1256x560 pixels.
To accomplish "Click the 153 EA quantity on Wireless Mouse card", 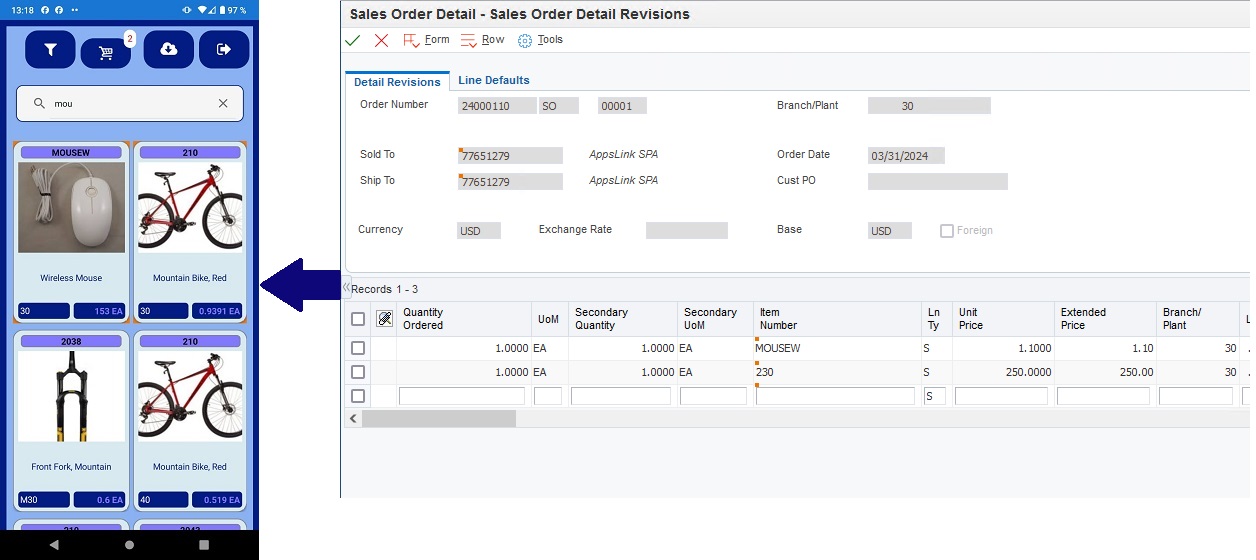I will pyautogui.click(x=99, y=311).
